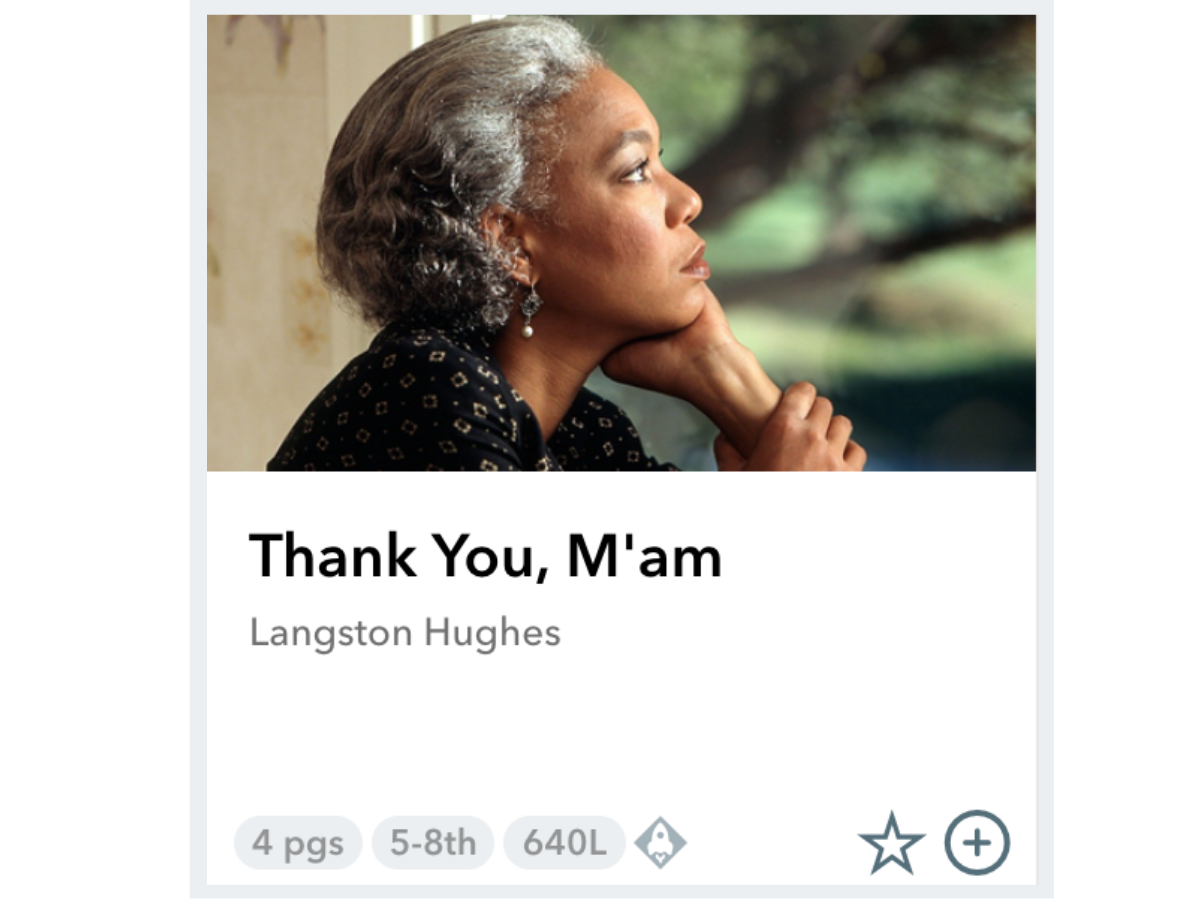Select the 640L Lexile level tag
This screenshot has height=900, width=1200.
click(564, 843)
